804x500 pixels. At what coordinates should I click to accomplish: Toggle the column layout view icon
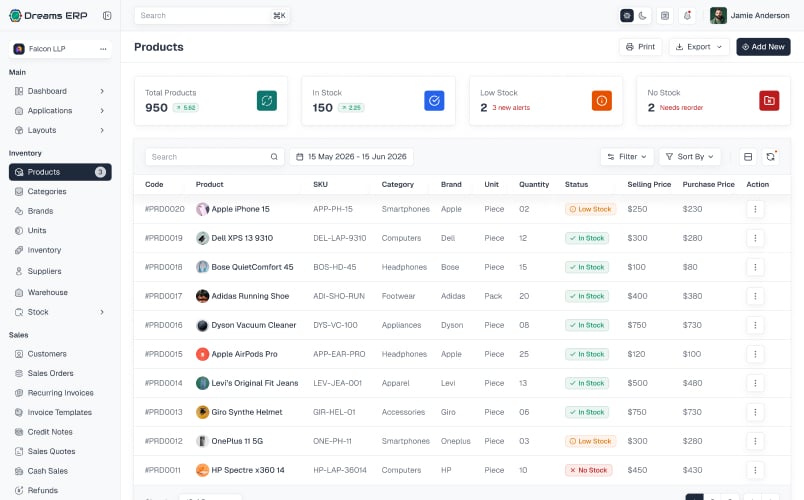748,157
